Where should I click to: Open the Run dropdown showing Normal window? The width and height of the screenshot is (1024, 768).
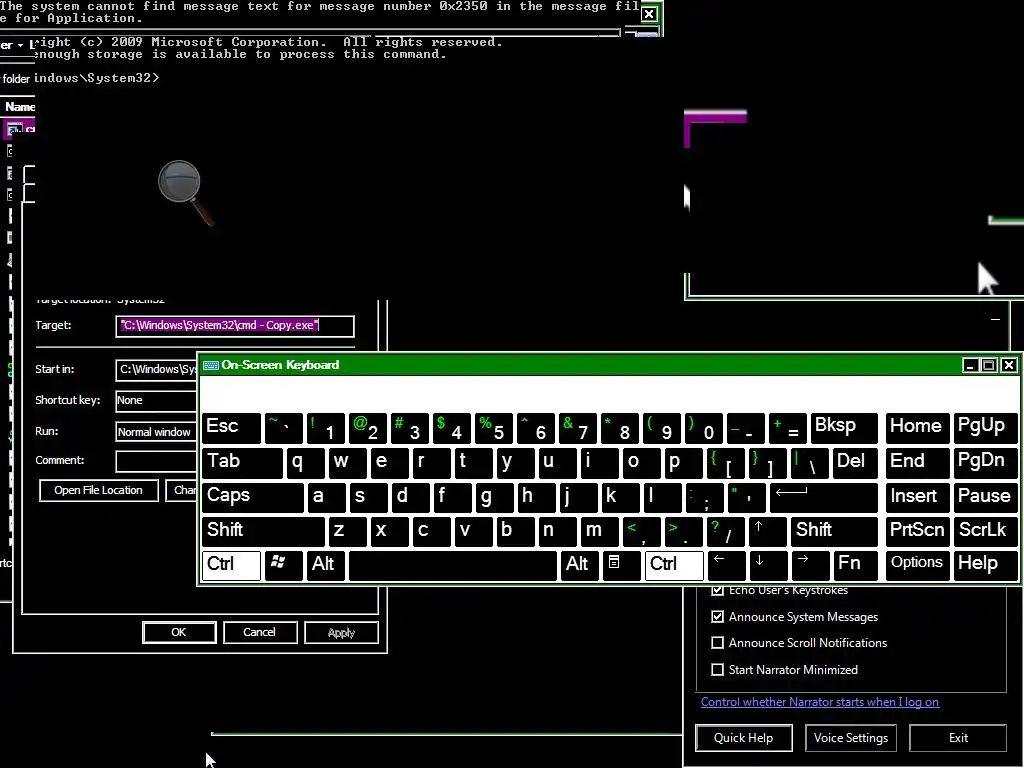(x=156, y=432)
